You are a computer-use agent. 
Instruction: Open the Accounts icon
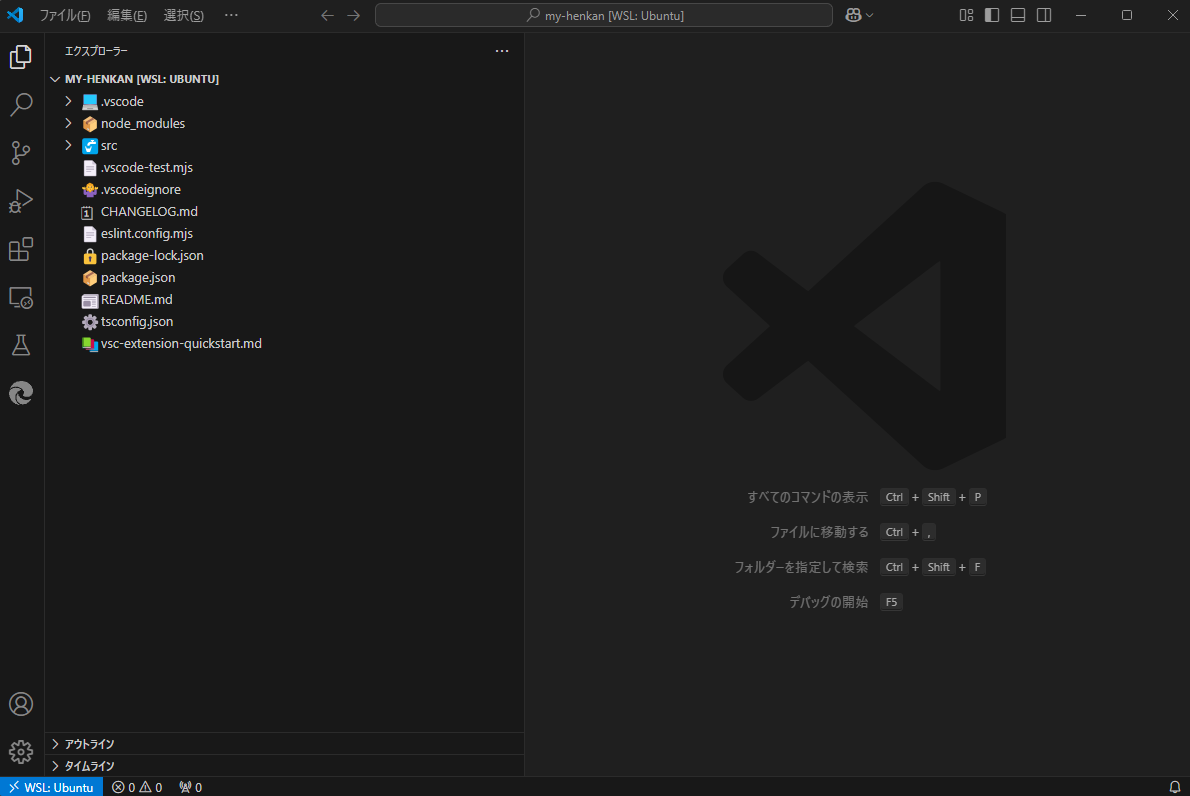point(21,704)
